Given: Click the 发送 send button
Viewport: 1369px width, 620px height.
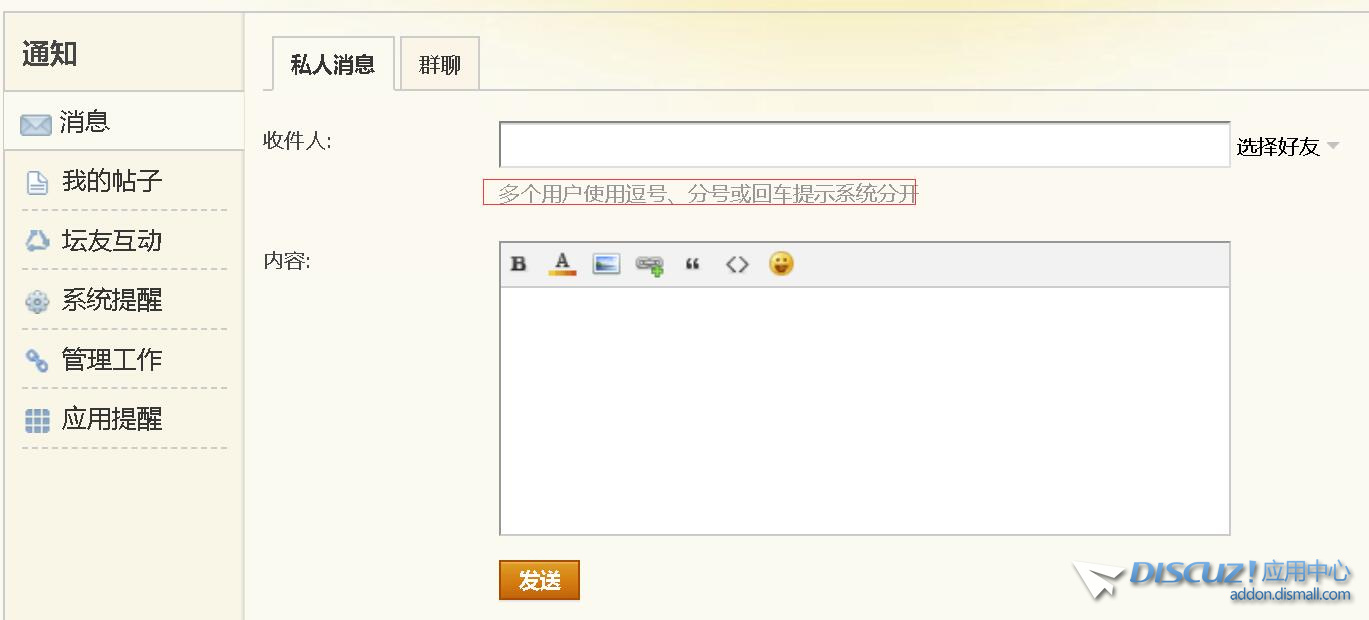Looking at the screenshot, I should tap(539, 580).
